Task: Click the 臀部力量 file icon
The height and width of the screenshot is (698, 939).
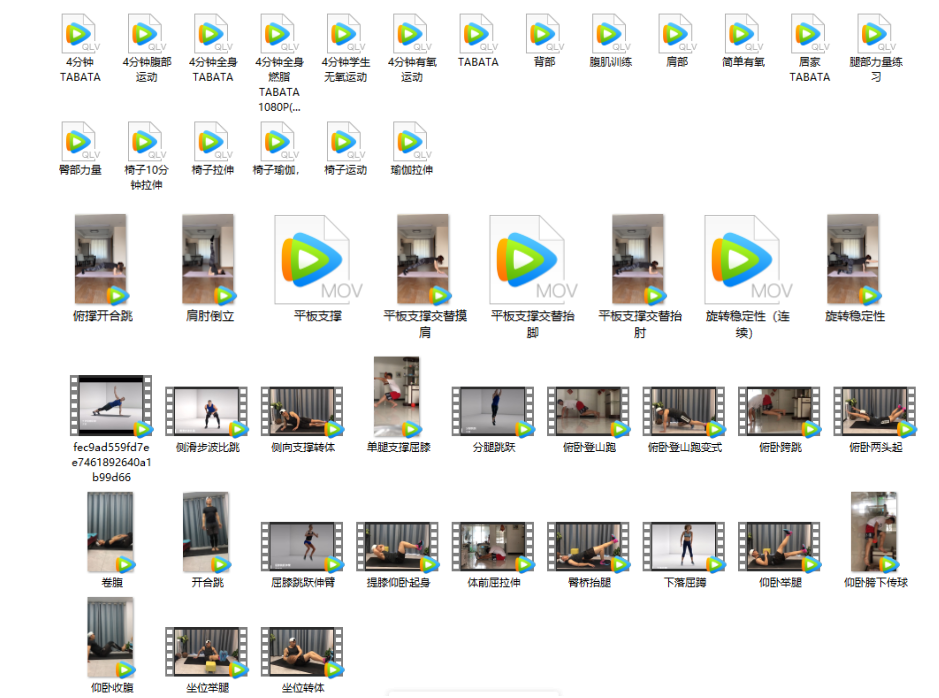Action: click(79, 142)
